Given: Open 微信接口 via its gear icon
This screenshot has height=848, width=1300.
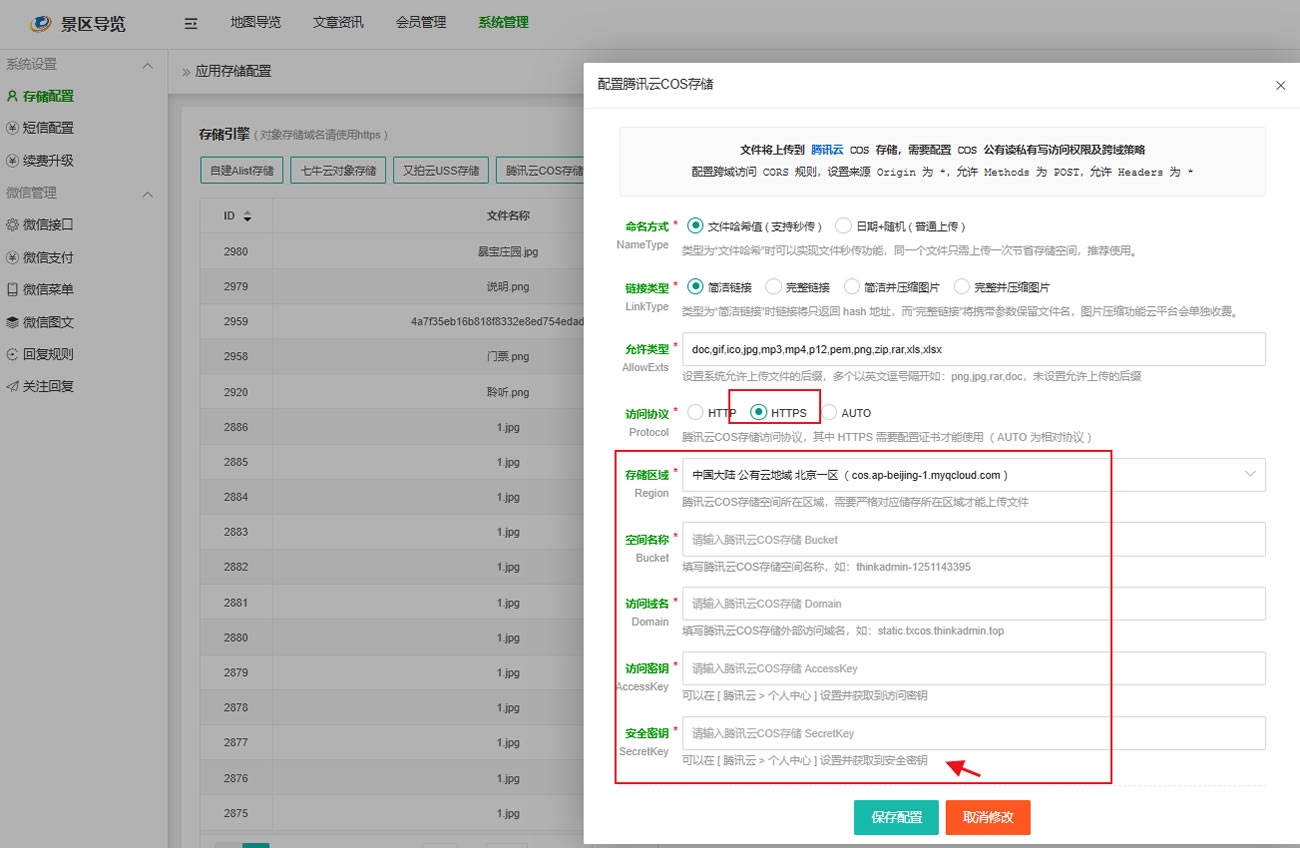Looking at the screenshot, I should click(x=12, y=225).
